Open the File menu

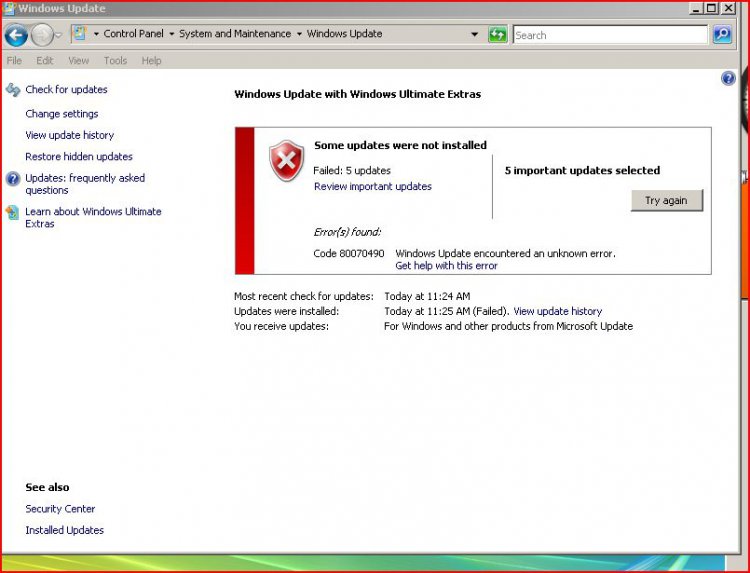15,61
